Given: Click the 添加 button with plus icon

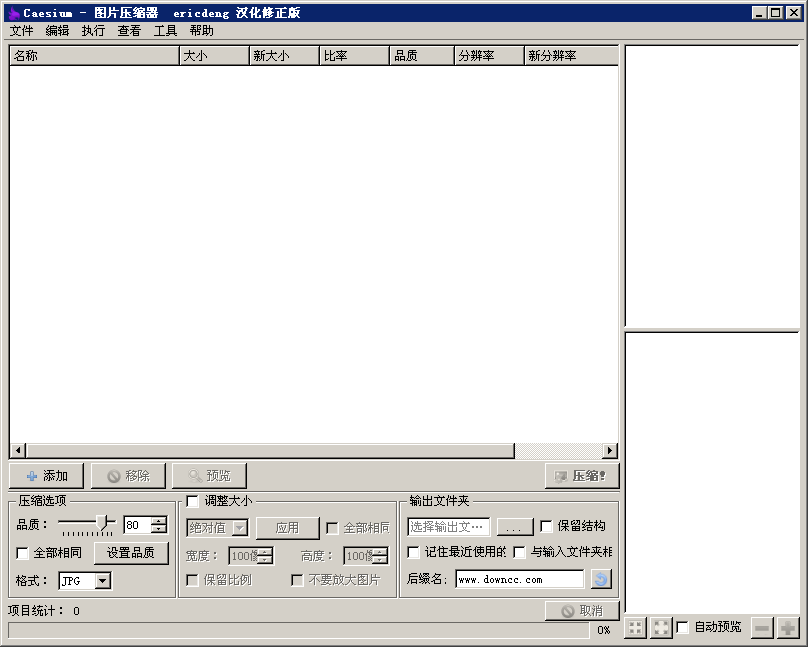Looking at the screenshot, I should (x=47, y=476).
